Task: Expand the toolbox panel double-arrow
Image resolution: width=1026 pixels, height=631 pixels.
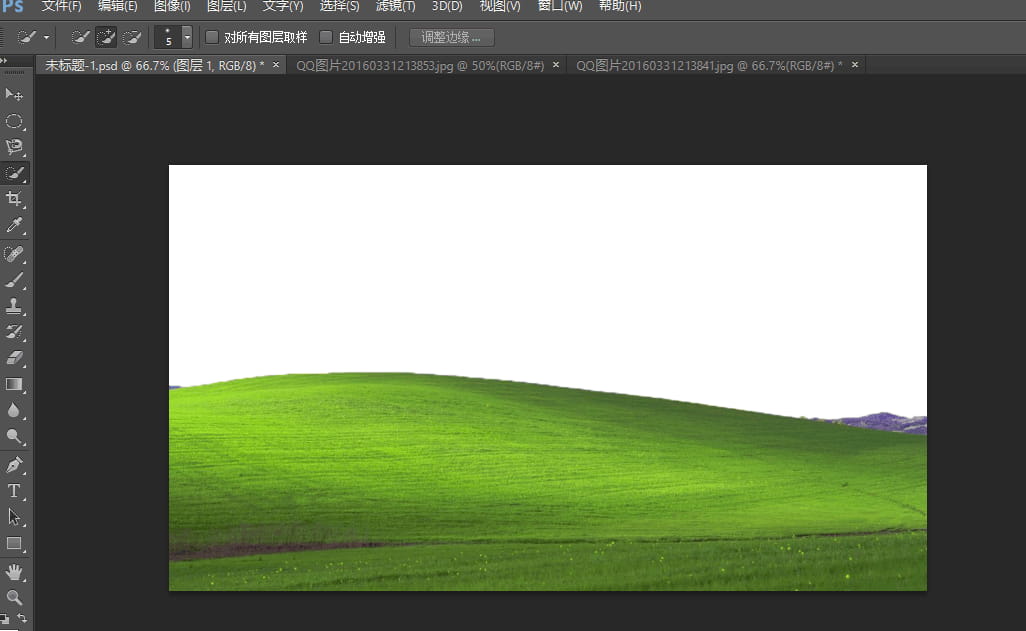Action: coord(4,61)
